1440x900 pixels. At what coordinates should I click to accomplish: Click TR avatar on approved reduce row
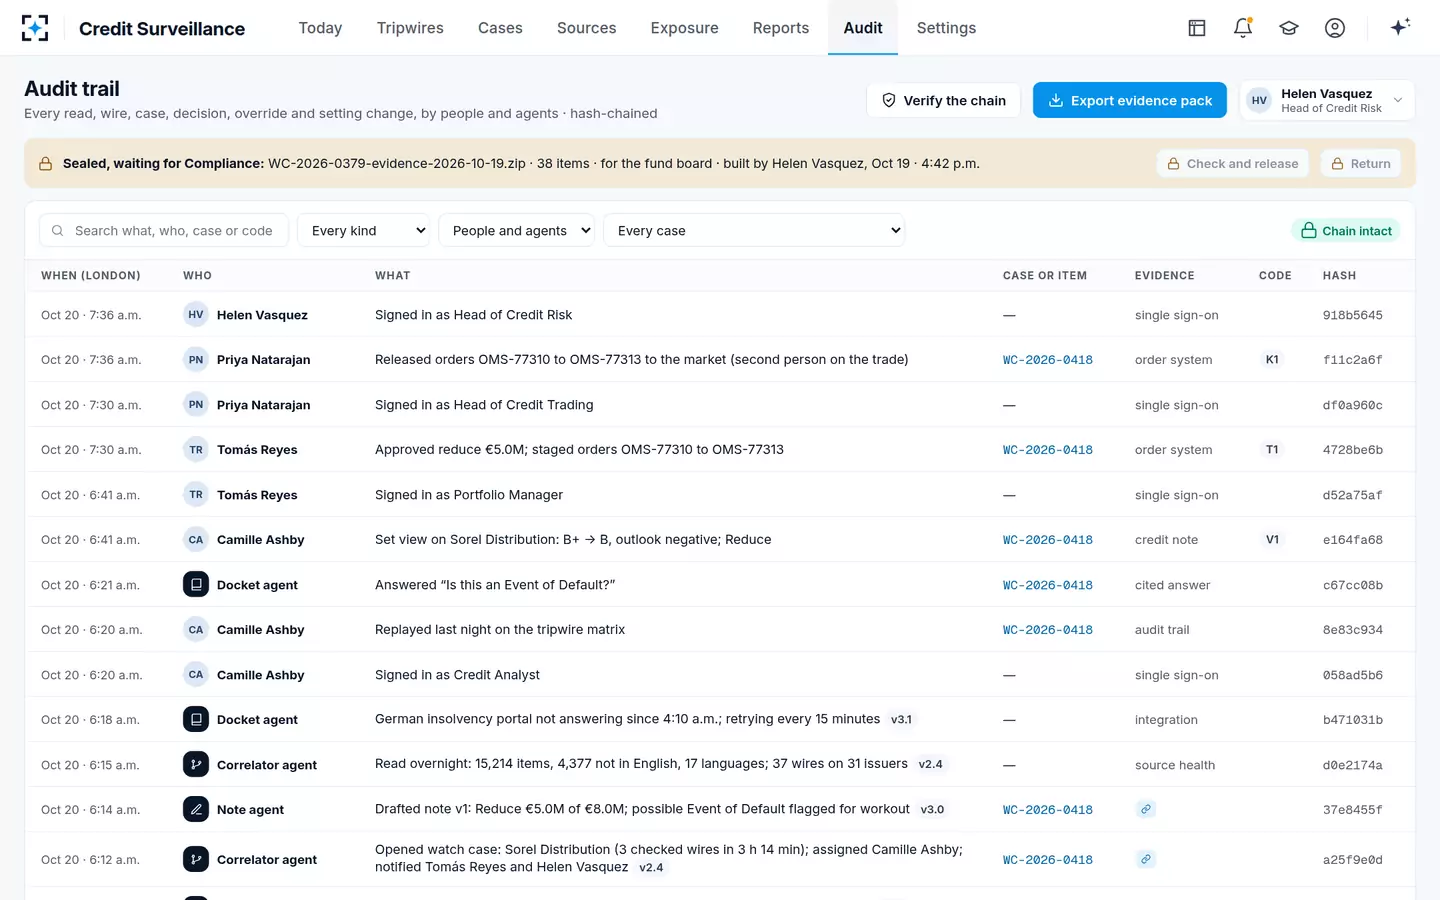(x=196, y=449)
